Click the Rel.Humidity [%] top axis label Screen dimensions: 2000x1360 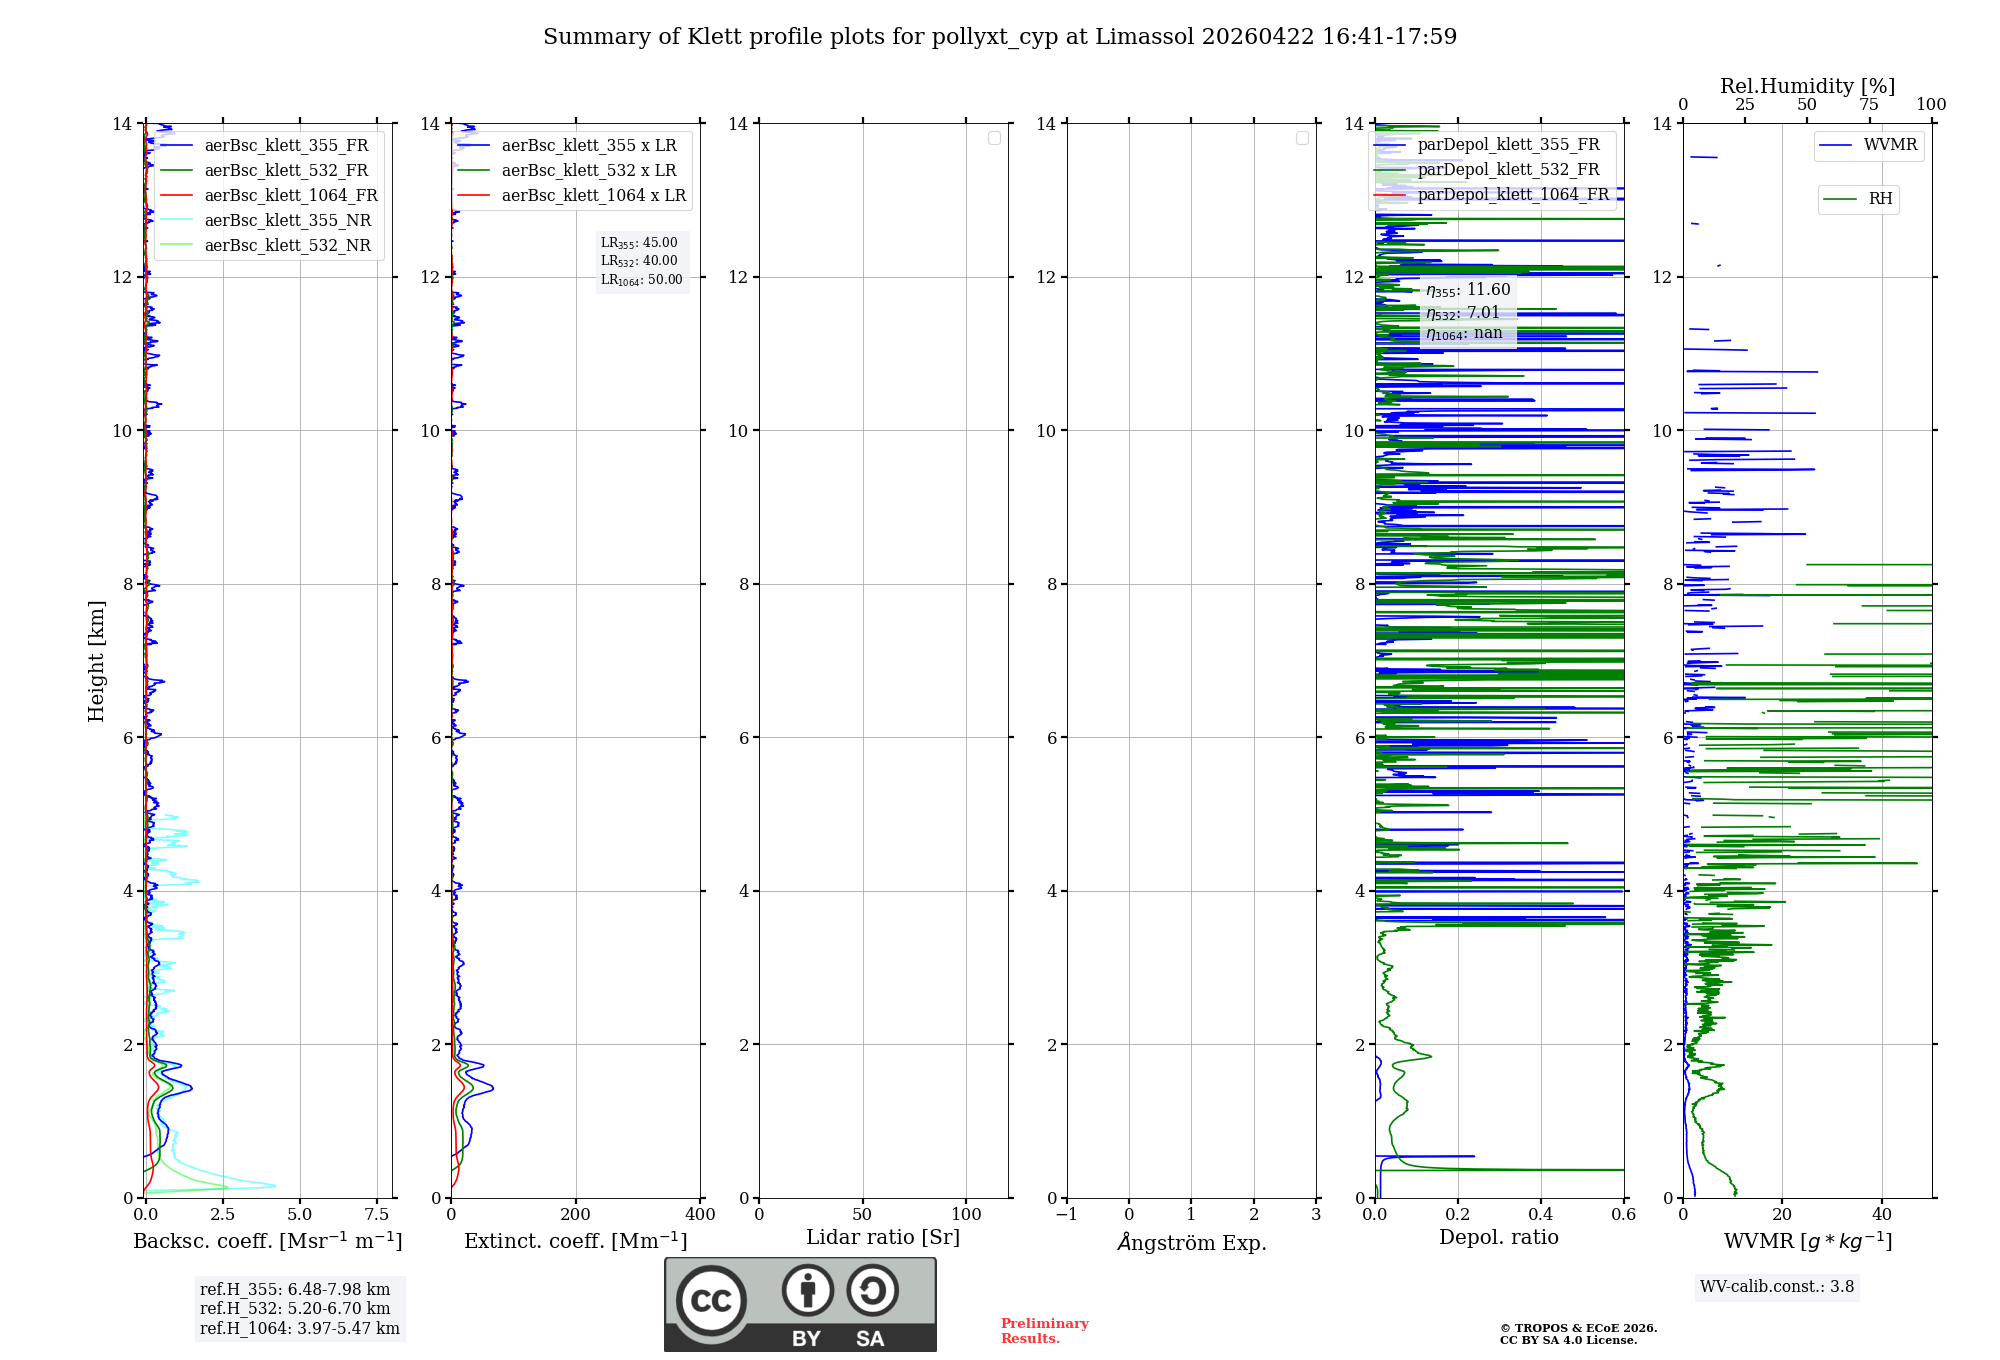pos(1807,86)
